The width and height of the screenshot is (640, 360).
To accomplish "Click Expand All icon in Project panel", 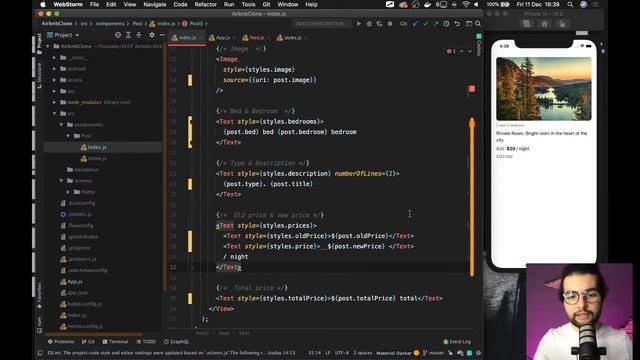I will tap(128, 35).
